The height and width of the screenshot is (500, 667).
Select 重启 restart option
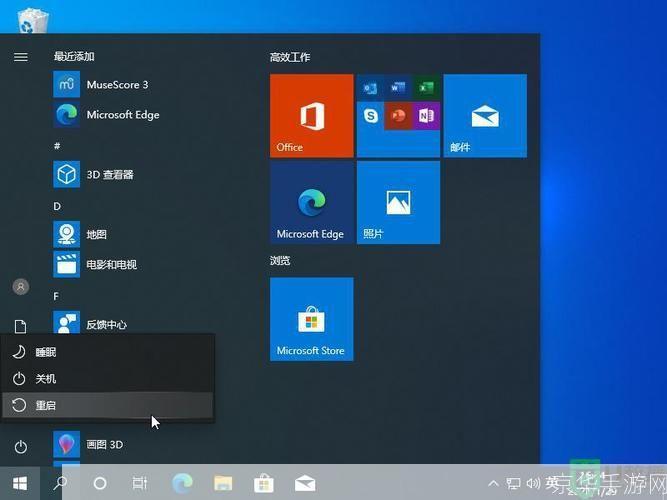108,405
